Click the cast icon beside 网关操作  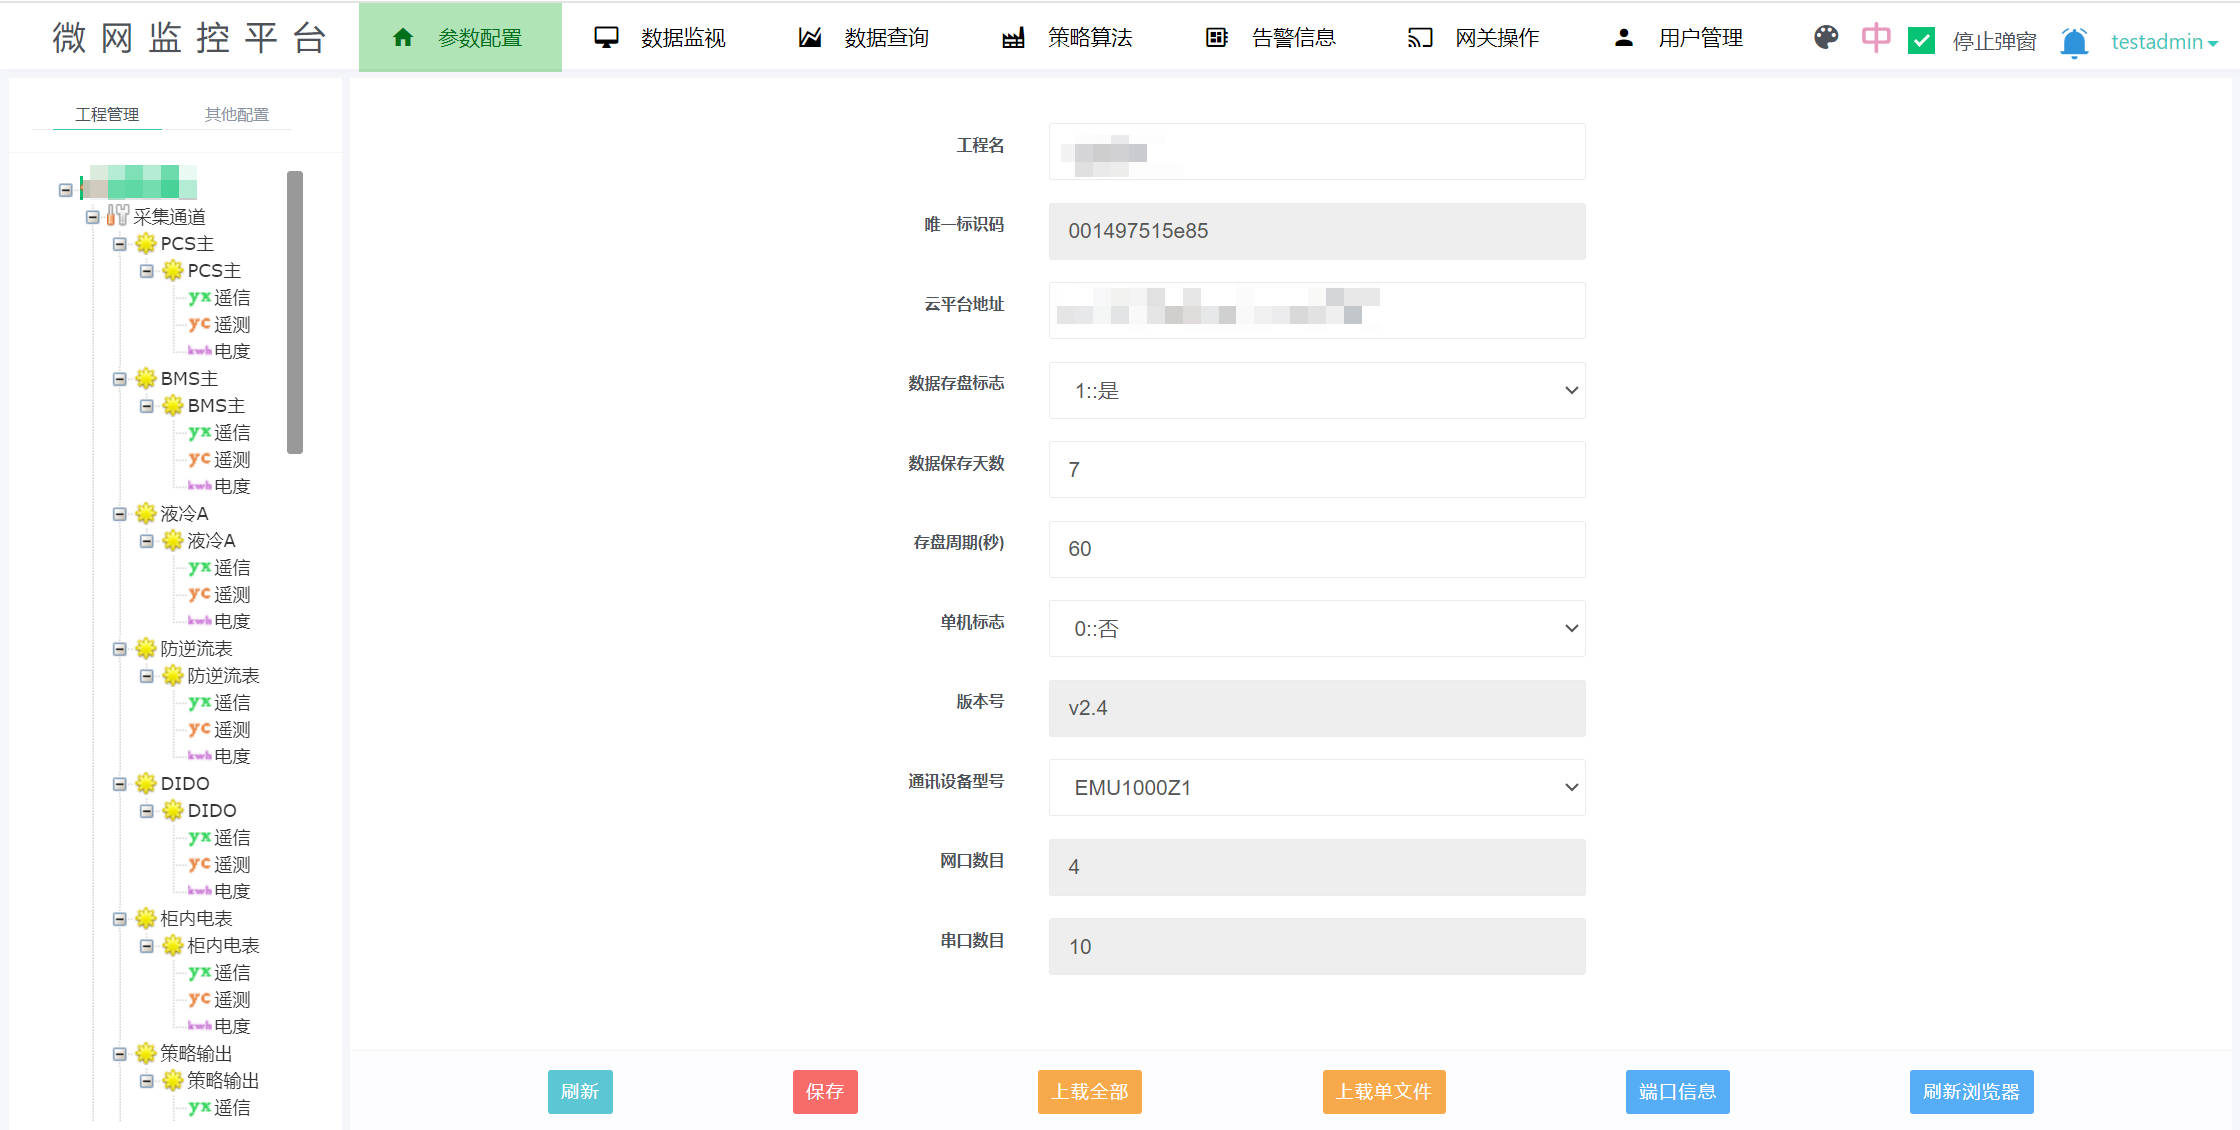(x=1420, y=38)
